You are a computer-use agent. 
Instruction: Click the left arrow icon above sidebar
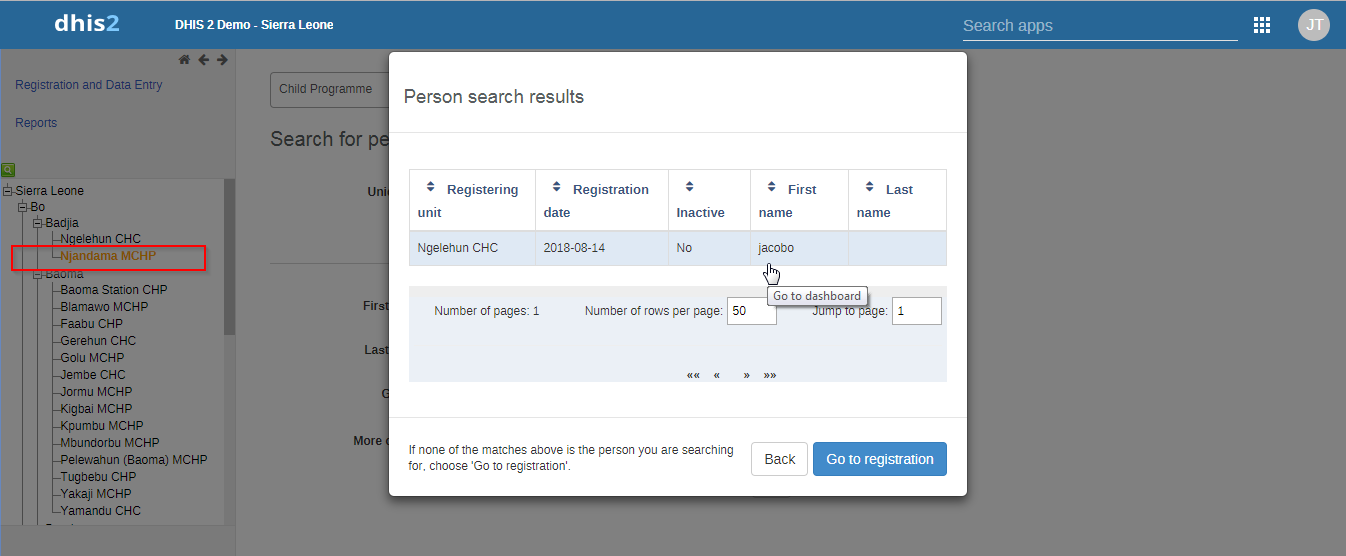point(203,60)
